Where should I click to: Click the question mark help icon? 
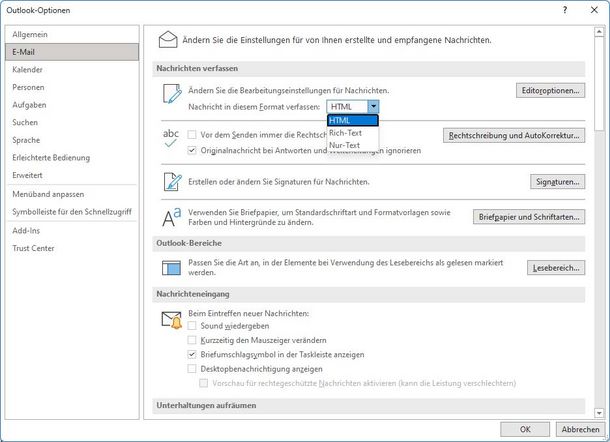point(565,10)
